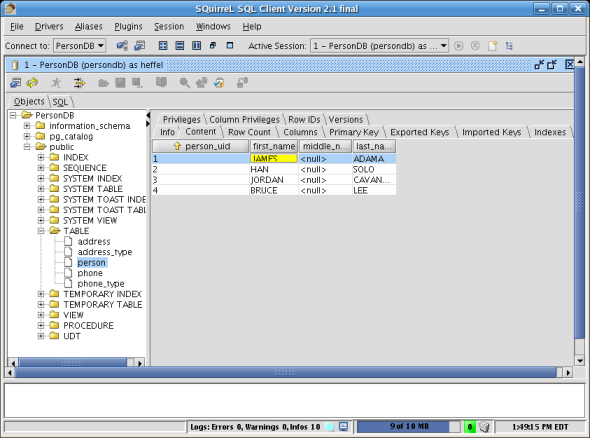
Task: Open the Drivers menu
Action: tap(49, 27)
